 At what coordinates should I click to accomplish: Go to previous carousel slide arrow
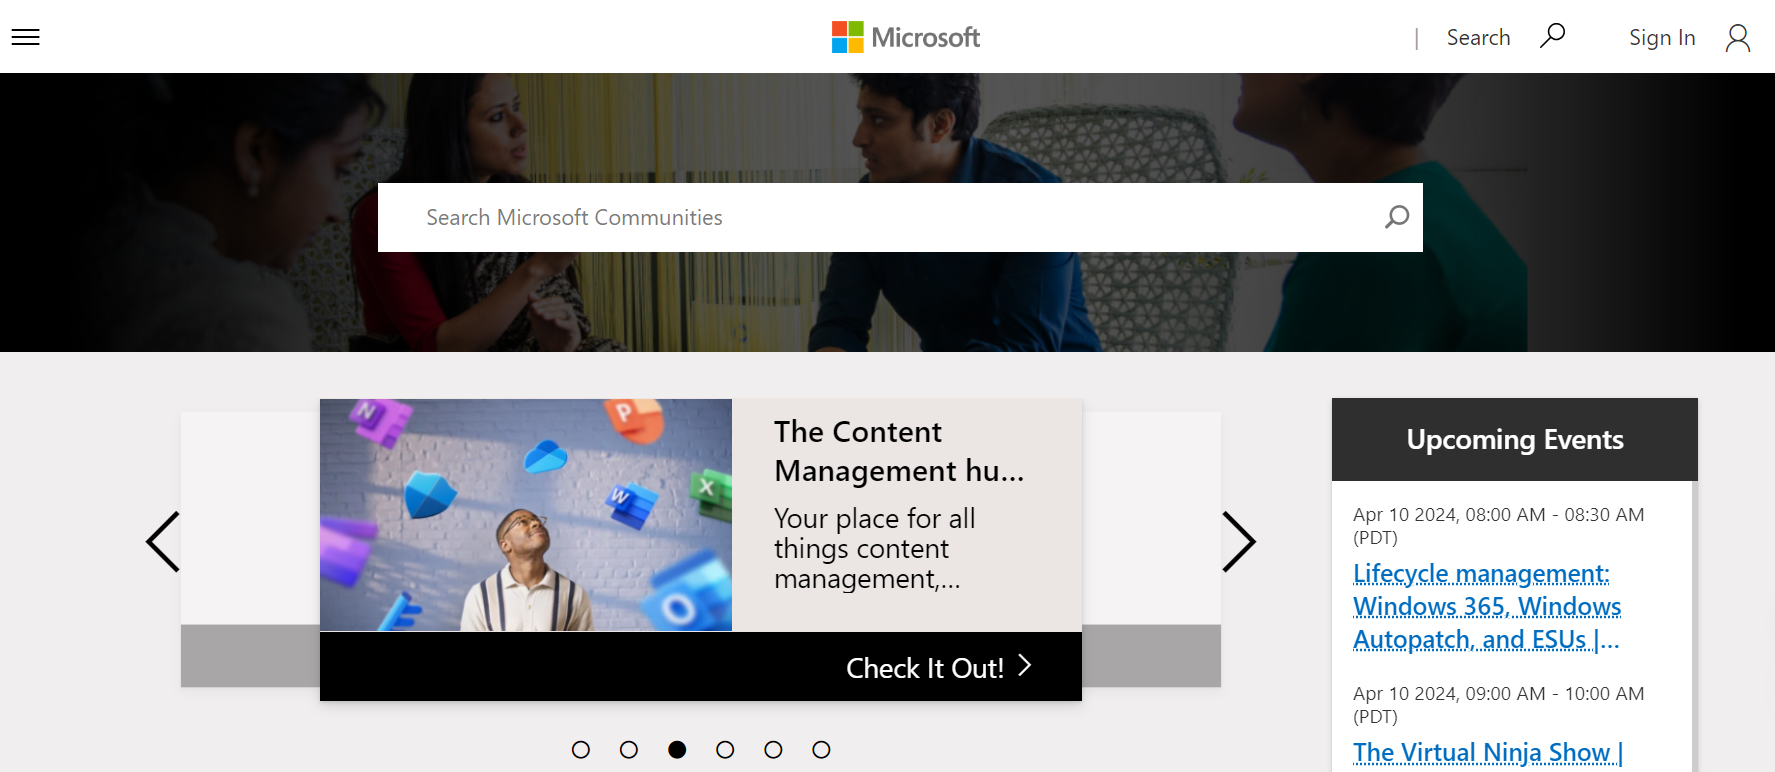(163, 542)
